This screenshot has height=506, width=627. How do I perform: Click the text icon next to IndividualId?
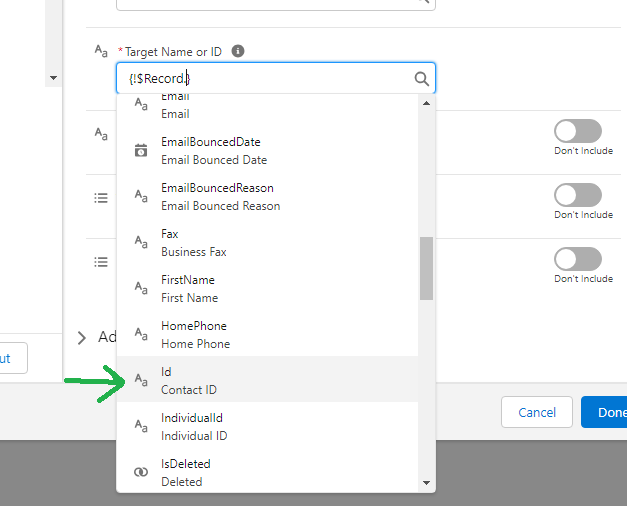click(141, 426)
